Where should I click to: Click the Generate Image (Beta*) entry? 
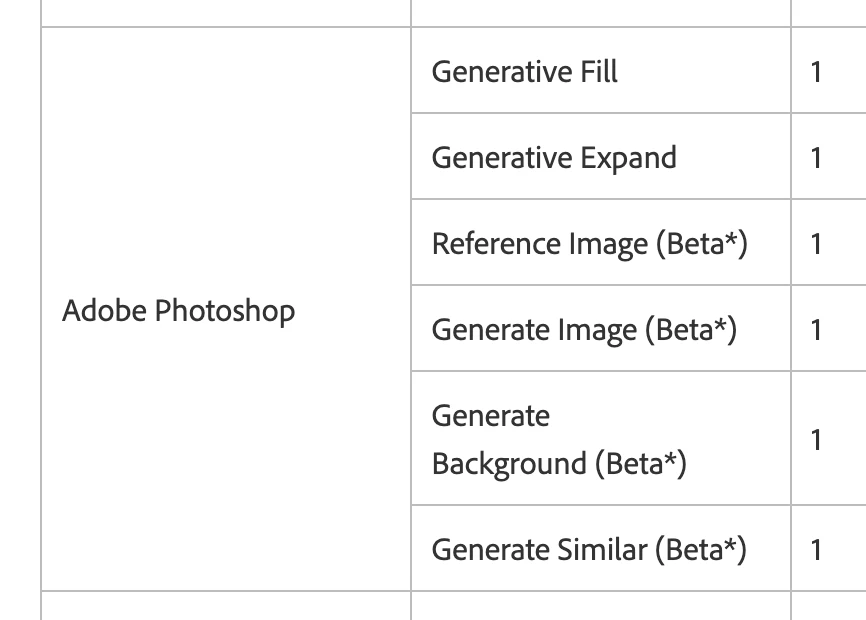coord(584,330)
